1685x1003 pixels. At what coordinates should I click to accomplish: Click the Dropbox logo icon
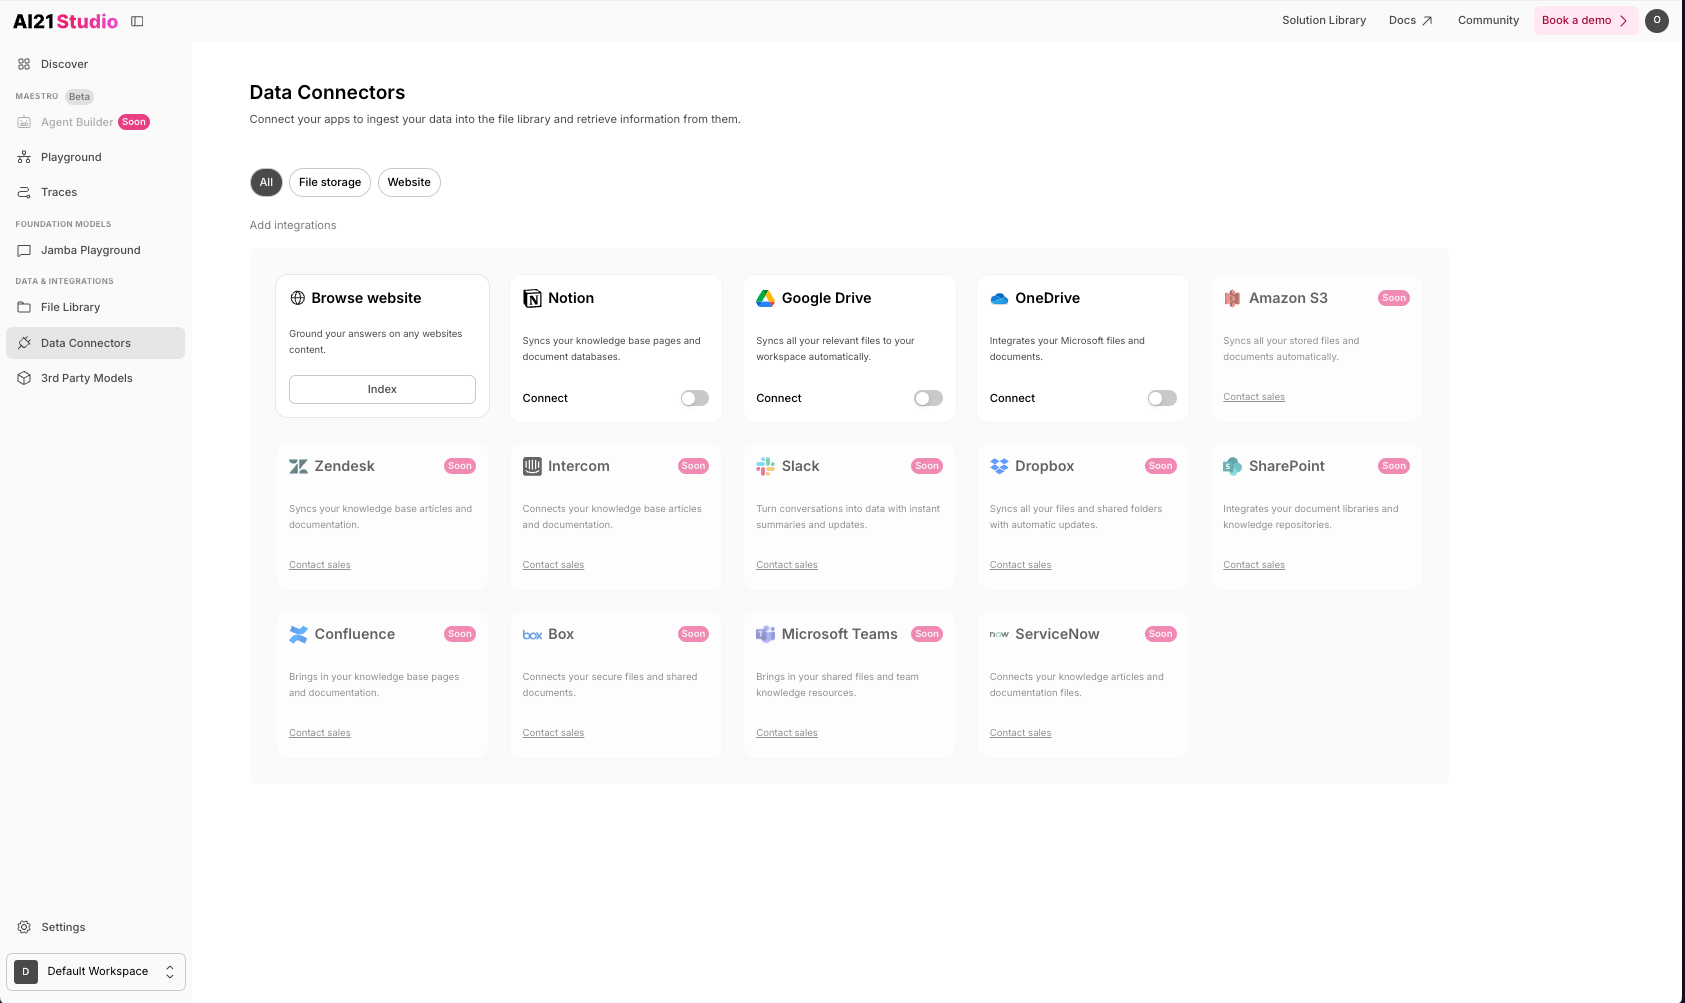[999, 466]
